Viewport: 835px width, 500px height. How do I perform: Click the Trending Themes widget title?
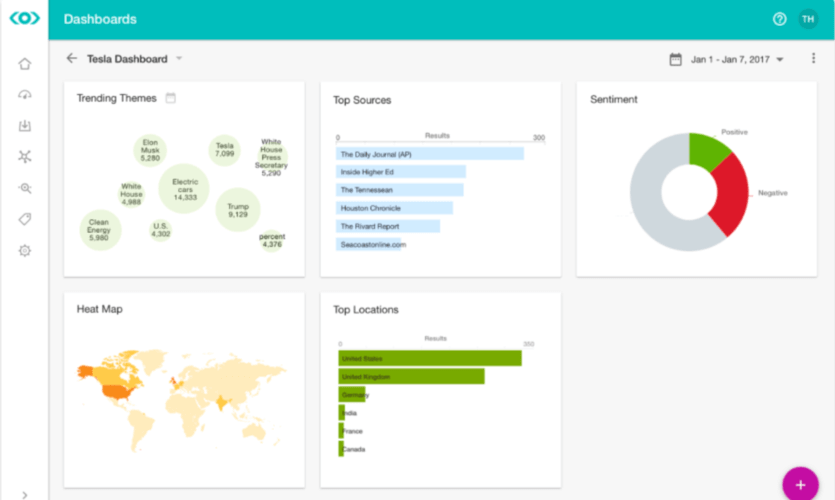[117, 98]
